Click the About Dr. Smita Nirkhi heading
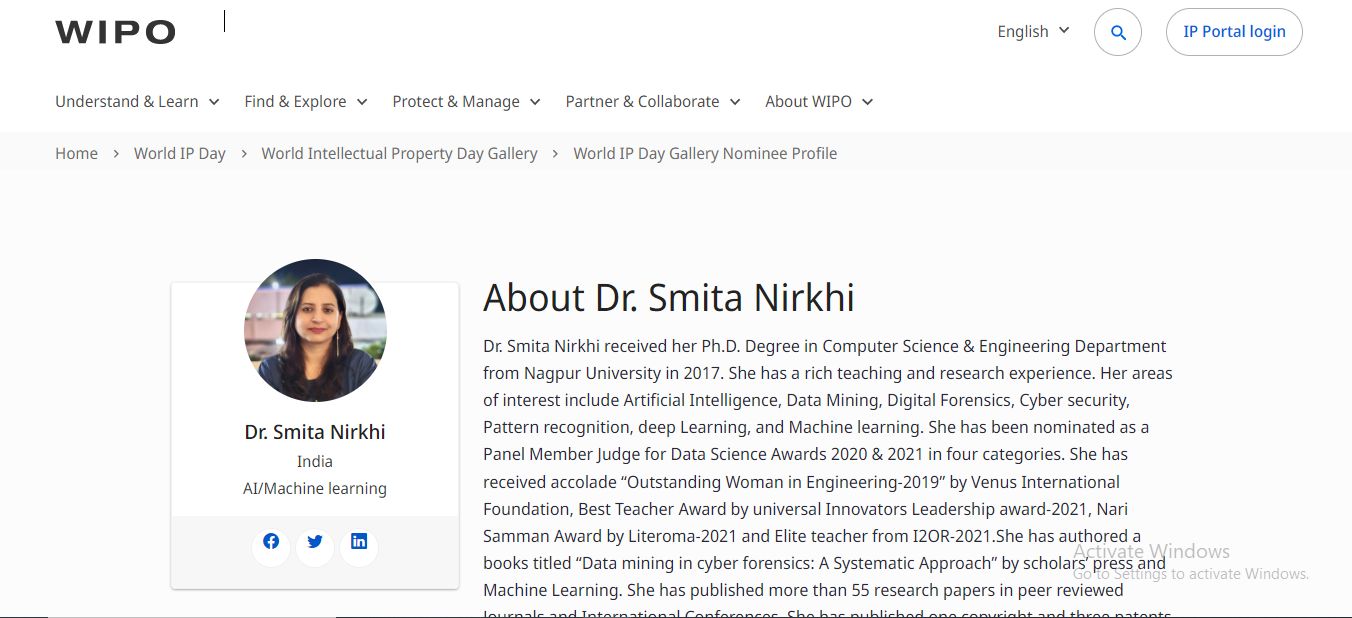The image size is (1352, 618). pos(668,298)
